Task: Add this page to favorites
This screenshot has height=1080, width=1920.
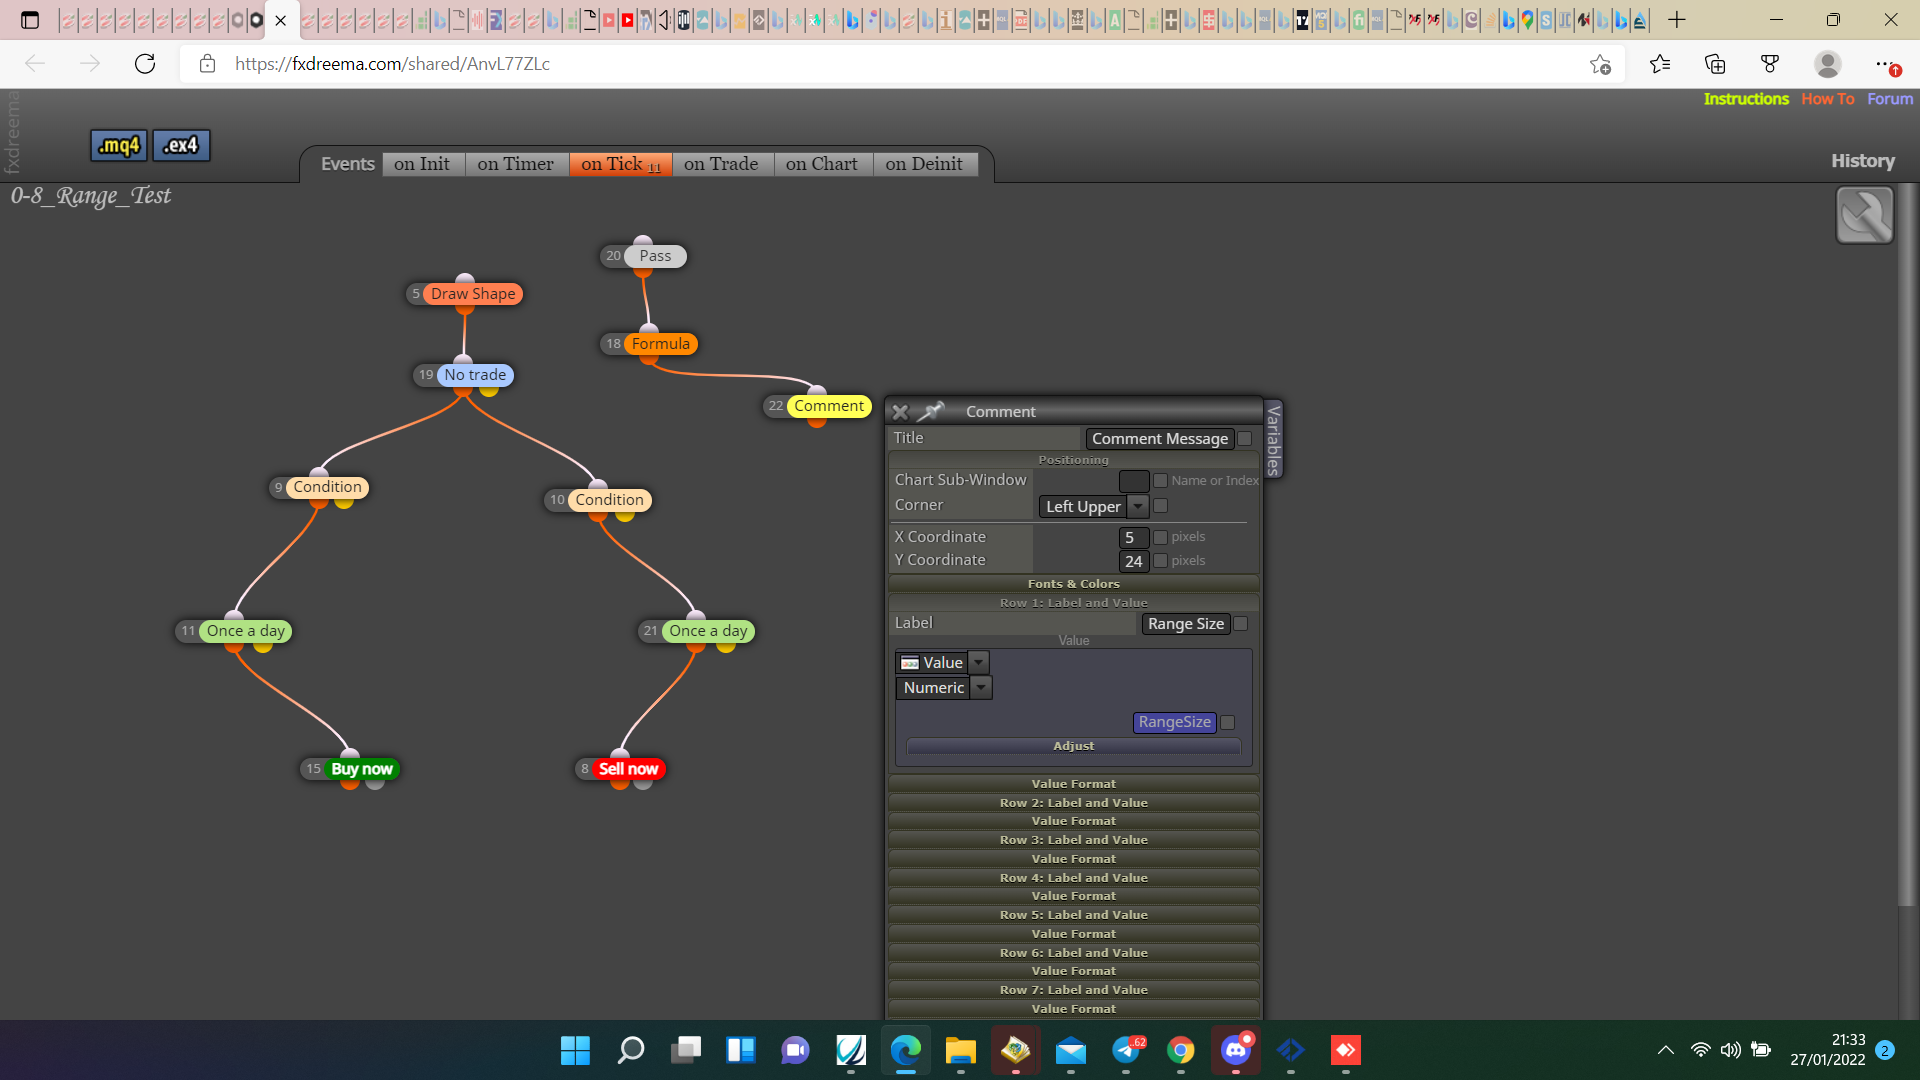Action: pyautogui.click(x=1600, y=64)
